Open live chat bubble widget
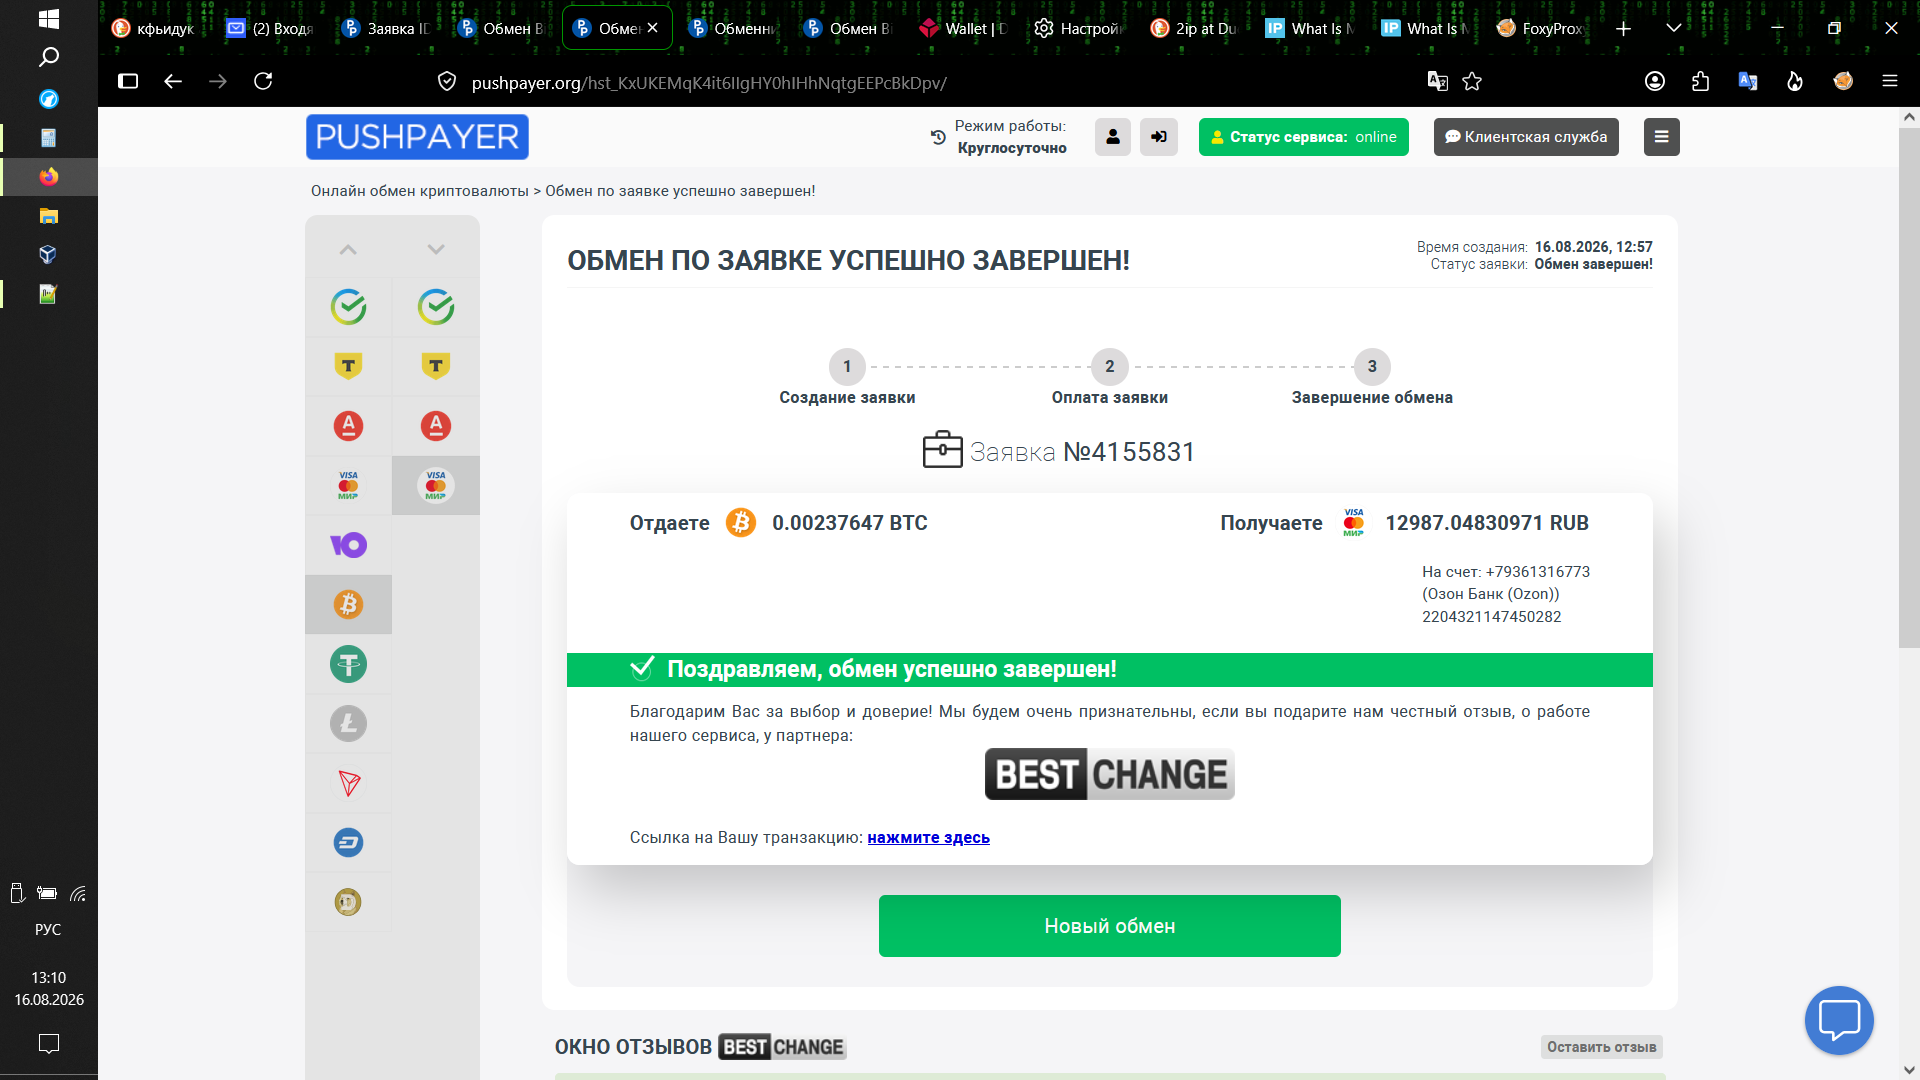 coord(1839,1020)
